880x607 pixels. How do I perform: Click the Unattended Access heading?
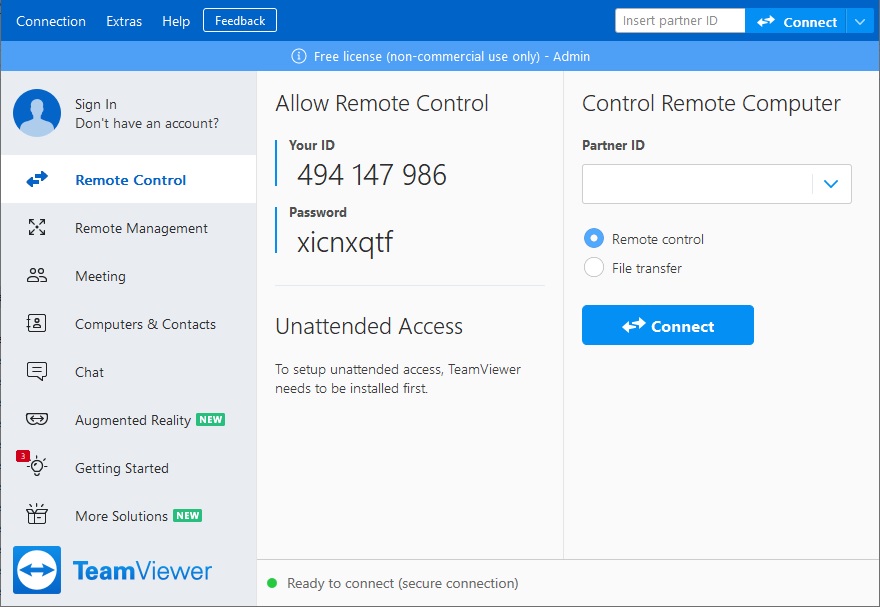[369, 326]
